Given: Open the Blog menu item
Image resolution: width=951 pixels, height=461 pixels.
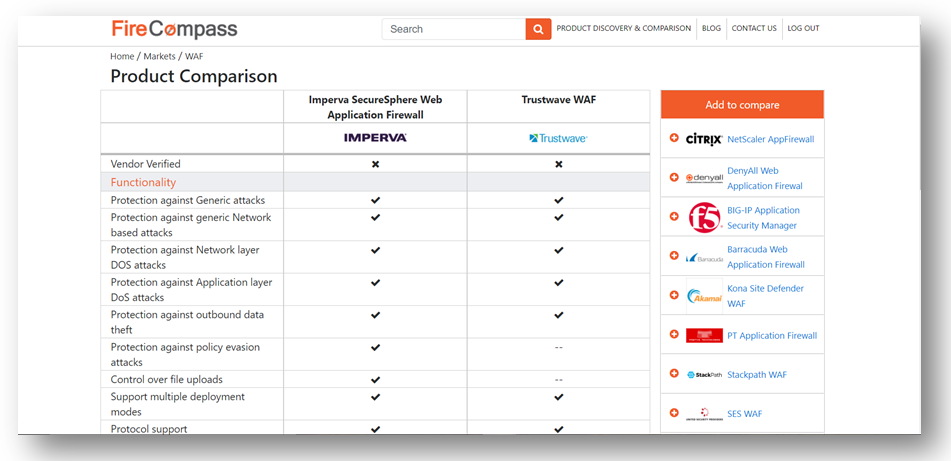Looking at the screenshot, I should coord(711,28).
